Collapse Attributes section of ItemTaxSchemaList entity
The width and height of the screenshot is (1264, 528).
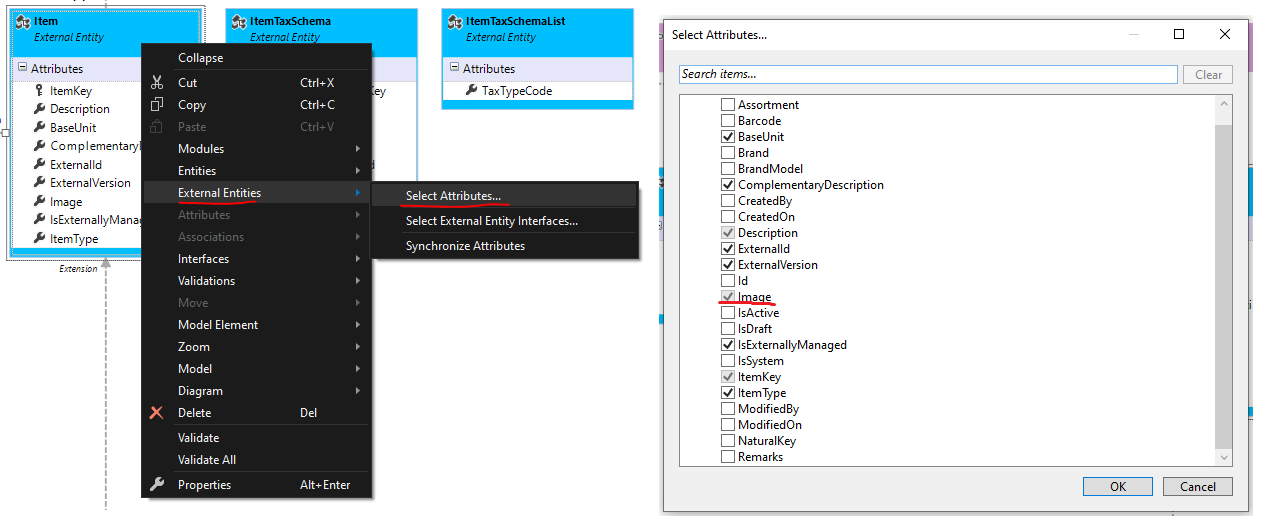tap(454, 69)
